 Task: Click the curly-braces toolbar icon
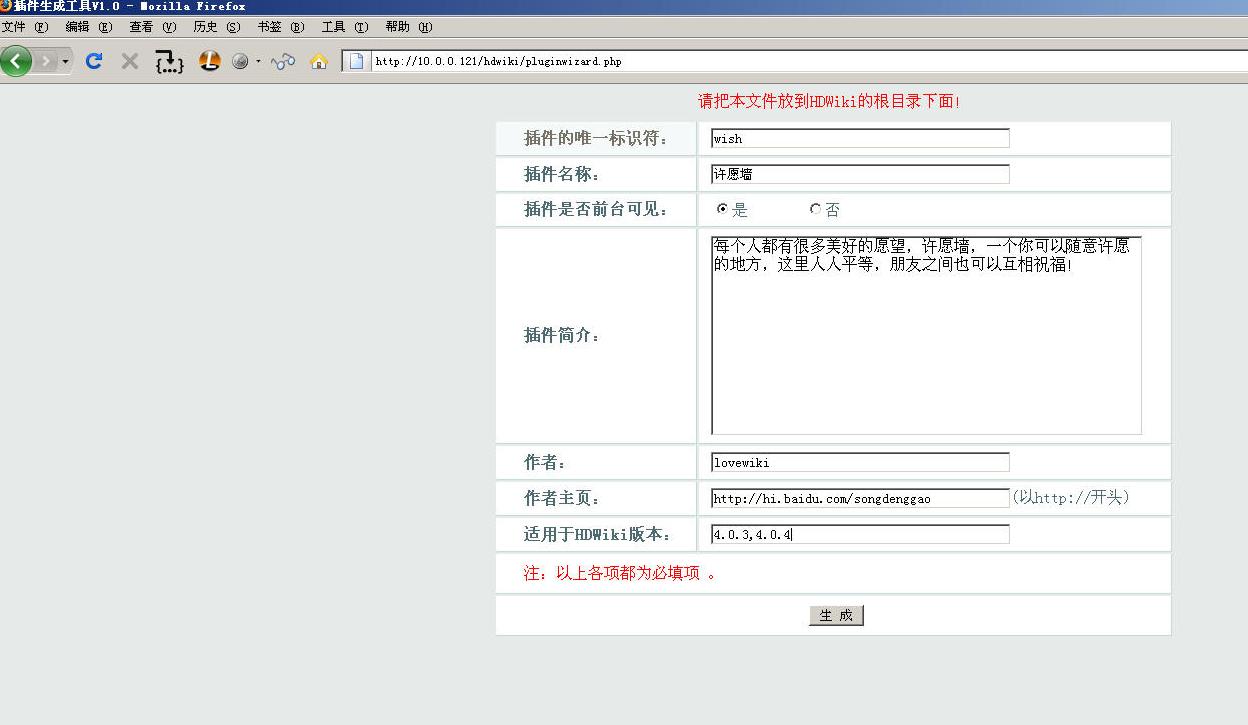tap(169, 62)
